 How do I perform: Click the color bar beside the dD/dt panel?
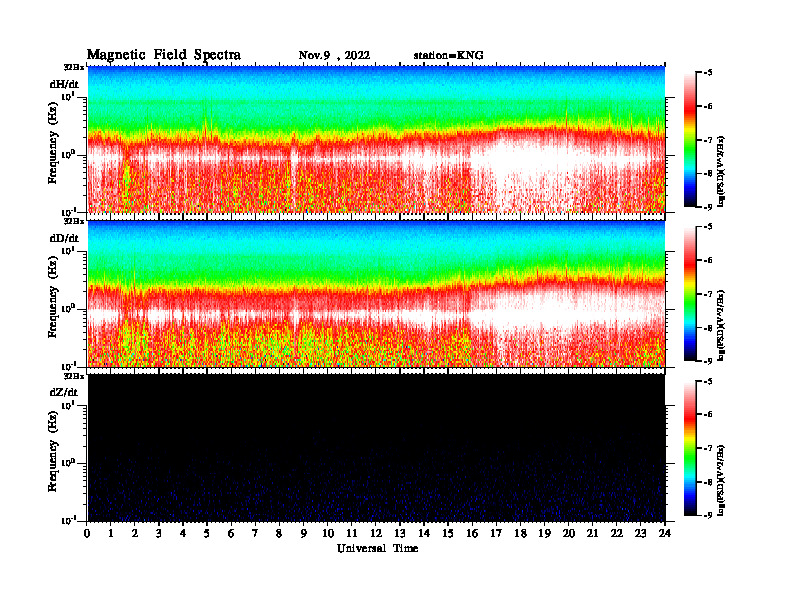(690, 294)
